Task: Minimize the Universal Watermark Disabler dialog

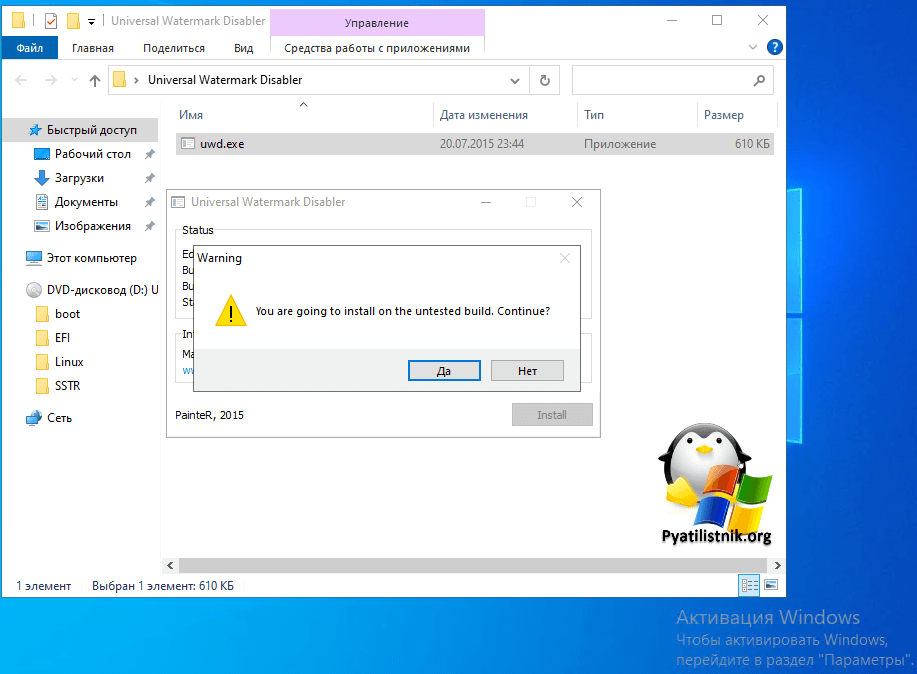Action: click(x=486, y=202)
